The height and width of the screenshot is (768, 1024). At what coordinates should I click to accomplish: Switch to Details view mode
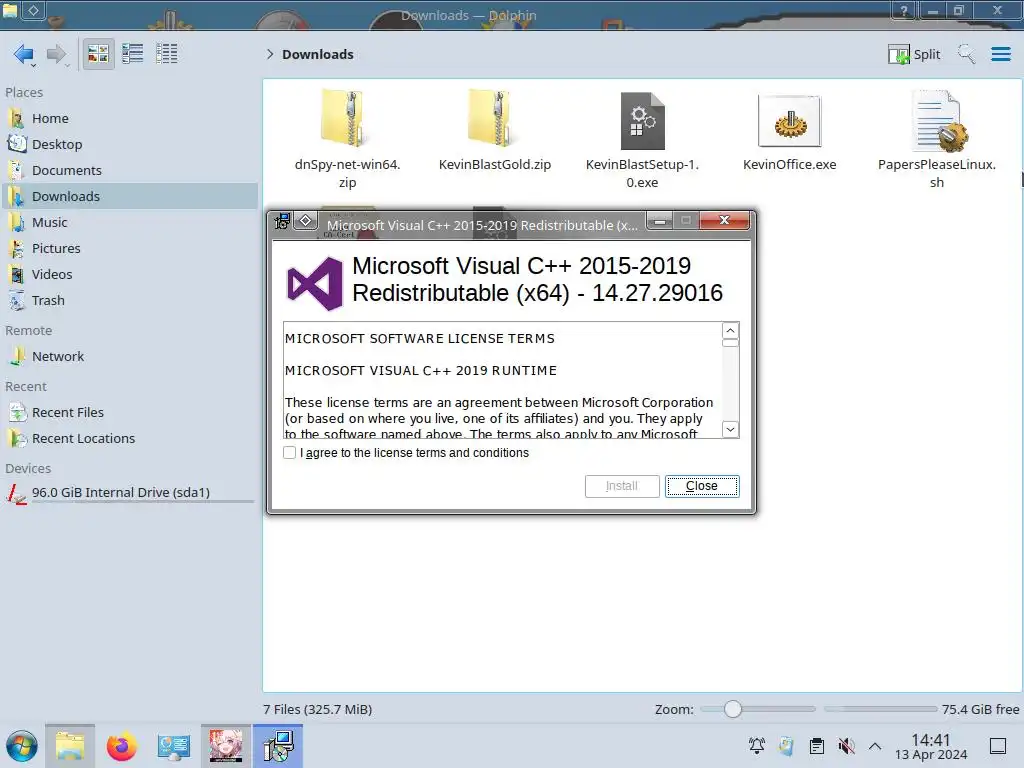(167, 54)
